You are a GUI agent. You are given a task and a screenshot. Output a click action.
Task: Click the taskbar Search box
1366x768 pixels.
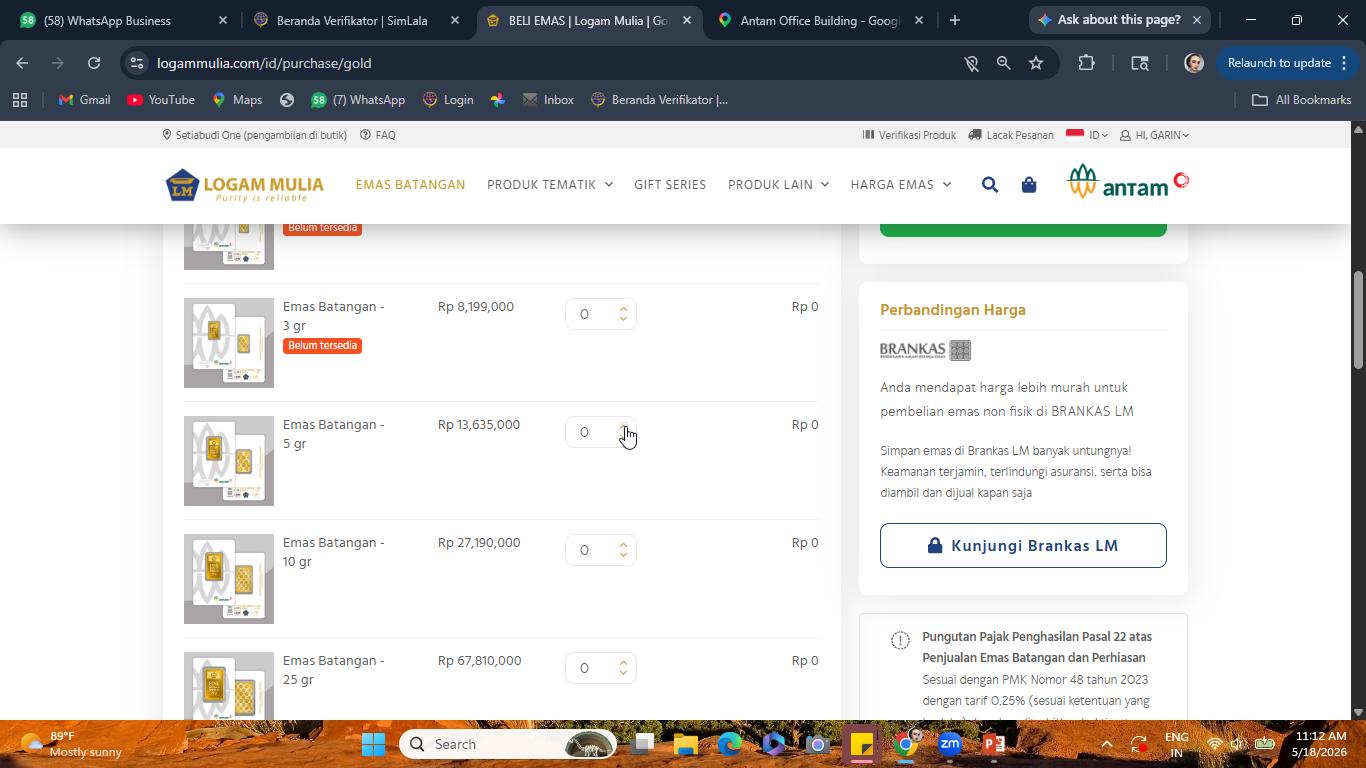[x=510, y=744]
